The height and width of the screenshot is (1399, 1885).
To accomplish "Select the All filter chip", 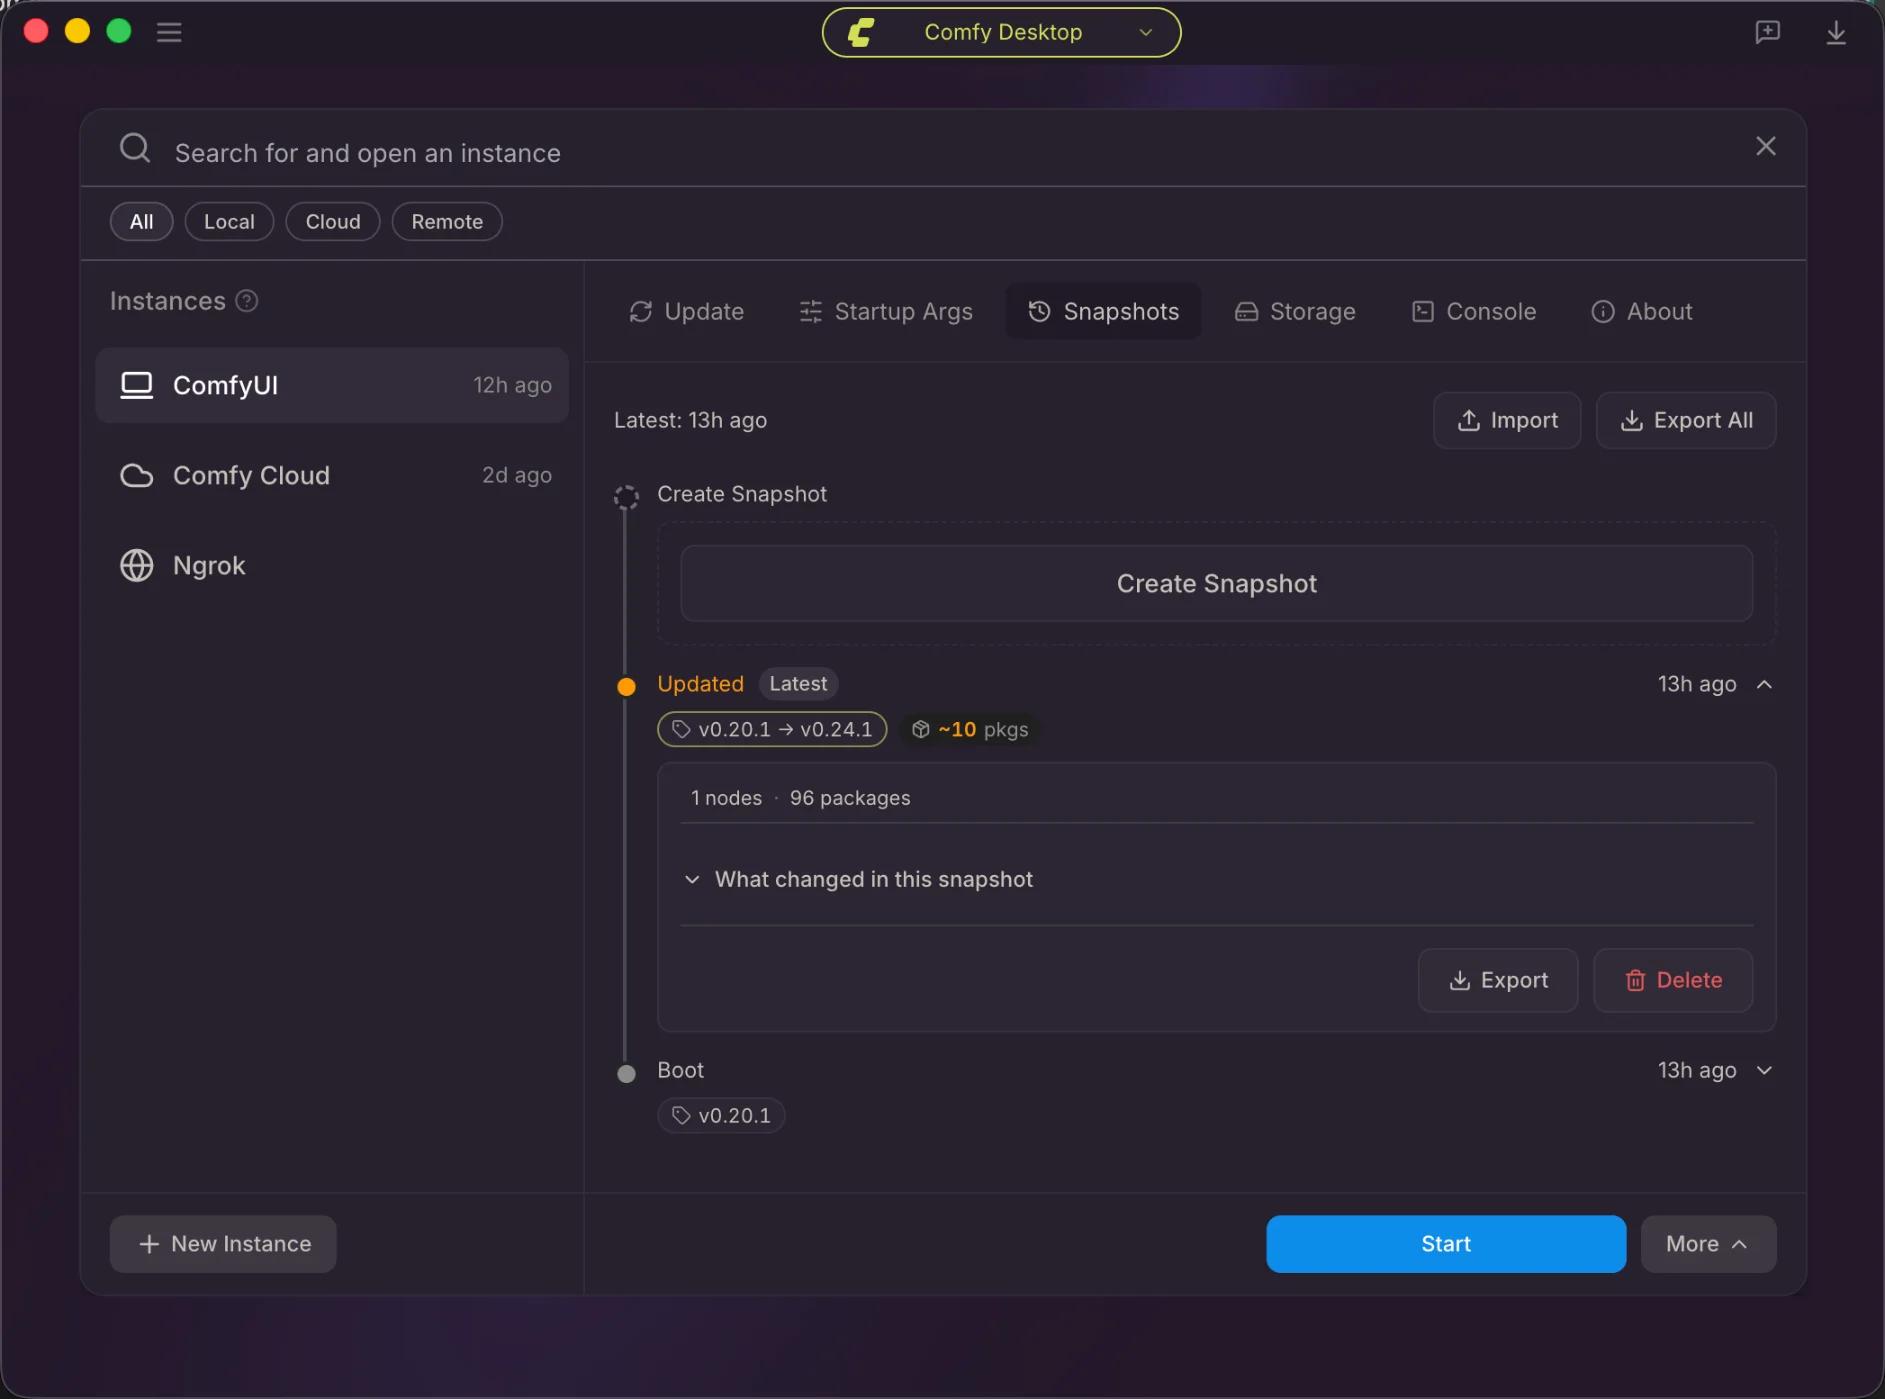I will (142, 221).
